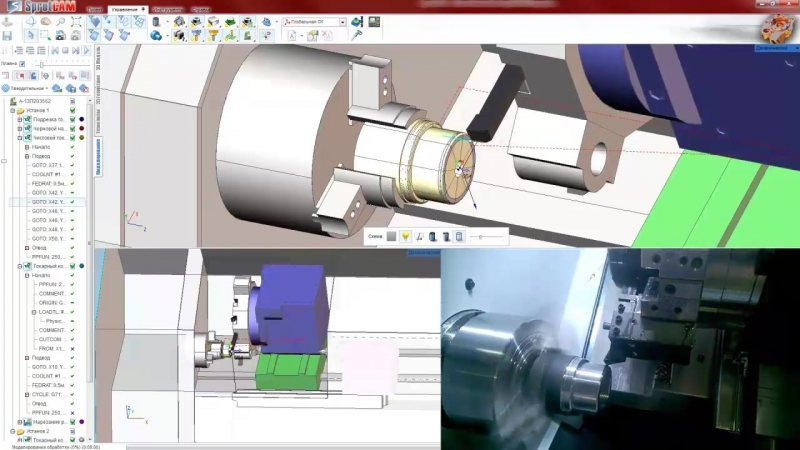The width and height of the screenshot is (800, 450).
Task: Collapse the Установ 1 tree node
Action: 13,110
